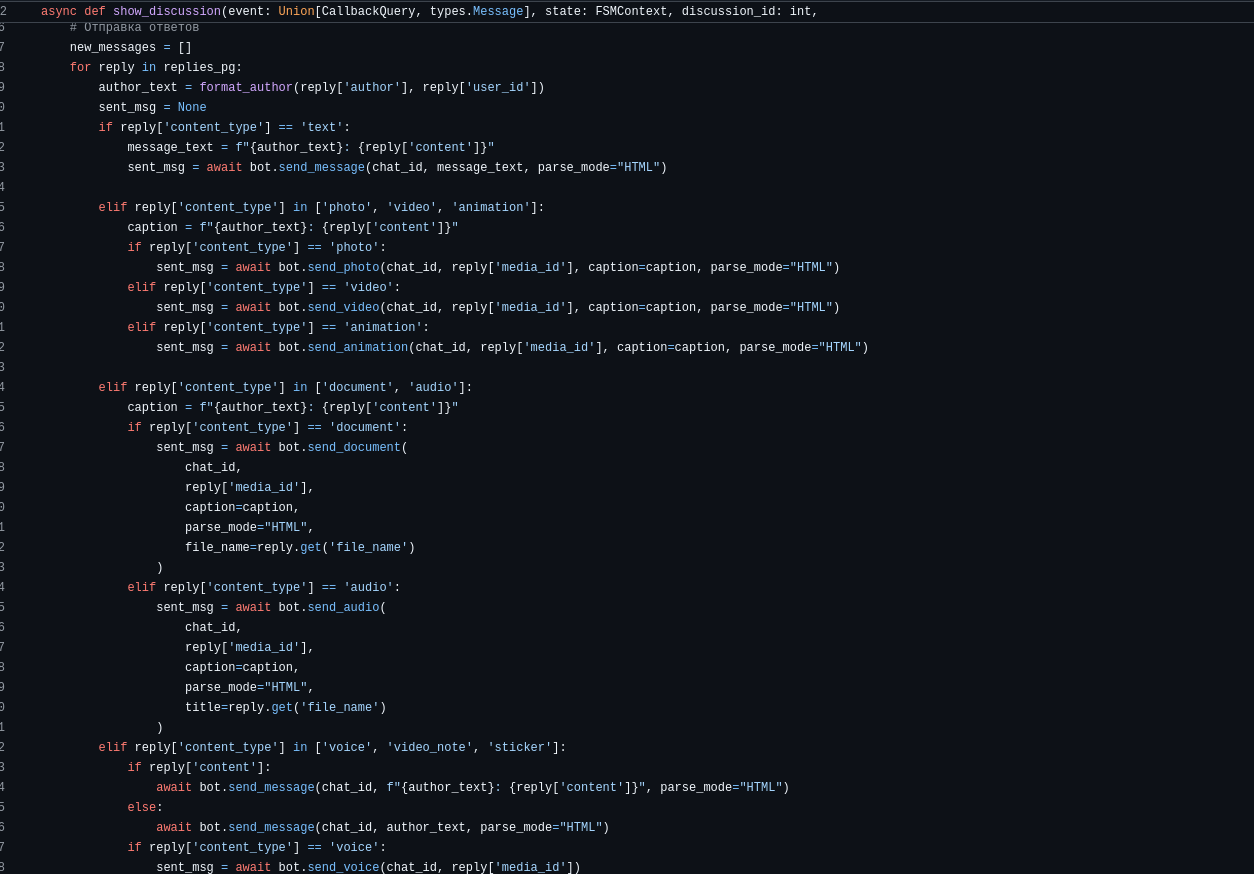Click the 'text' content_type condition line
The width and height of the screenshot is (1254, 874).
coord(225,128)
